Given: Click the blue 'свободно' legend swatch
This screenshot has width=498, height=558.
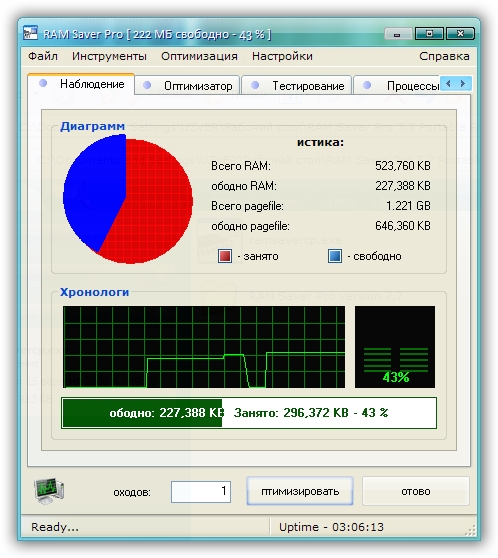Looking at the screenshot, I should pos(335,256).
